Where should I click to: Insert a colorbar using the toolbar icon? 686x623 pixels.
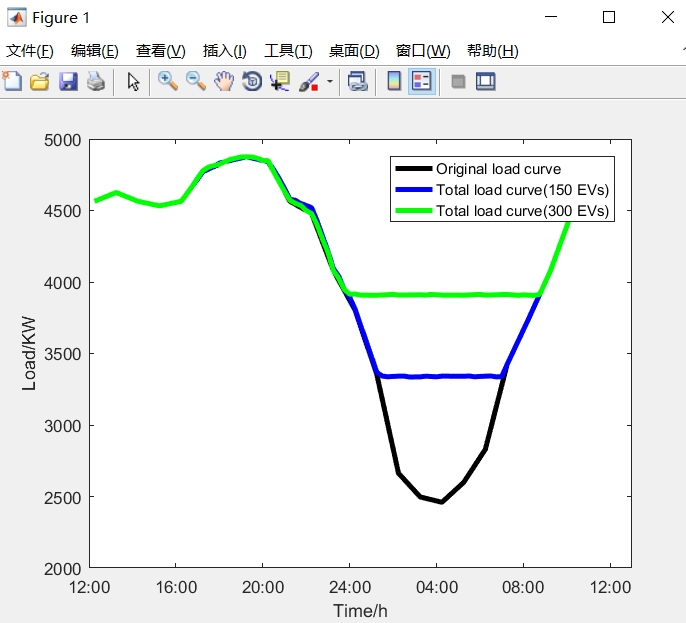(x=394, y=81)
